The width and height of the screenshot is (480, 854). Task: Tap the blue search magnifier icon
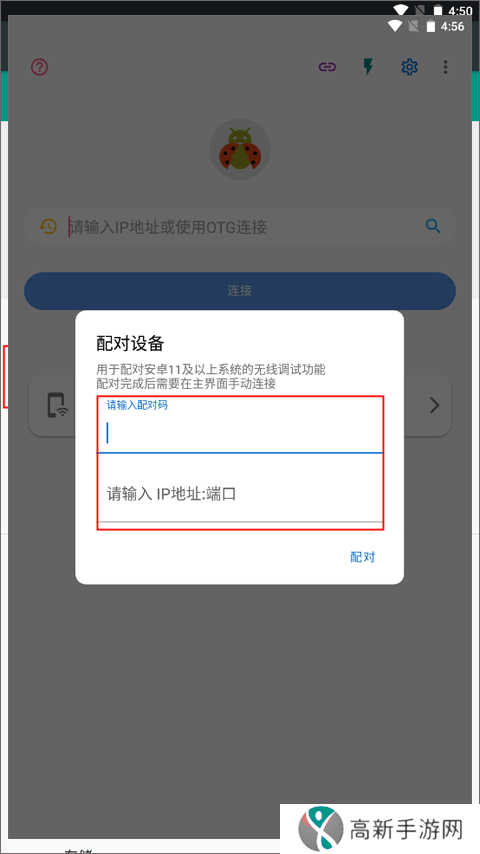tap(433, 226)
